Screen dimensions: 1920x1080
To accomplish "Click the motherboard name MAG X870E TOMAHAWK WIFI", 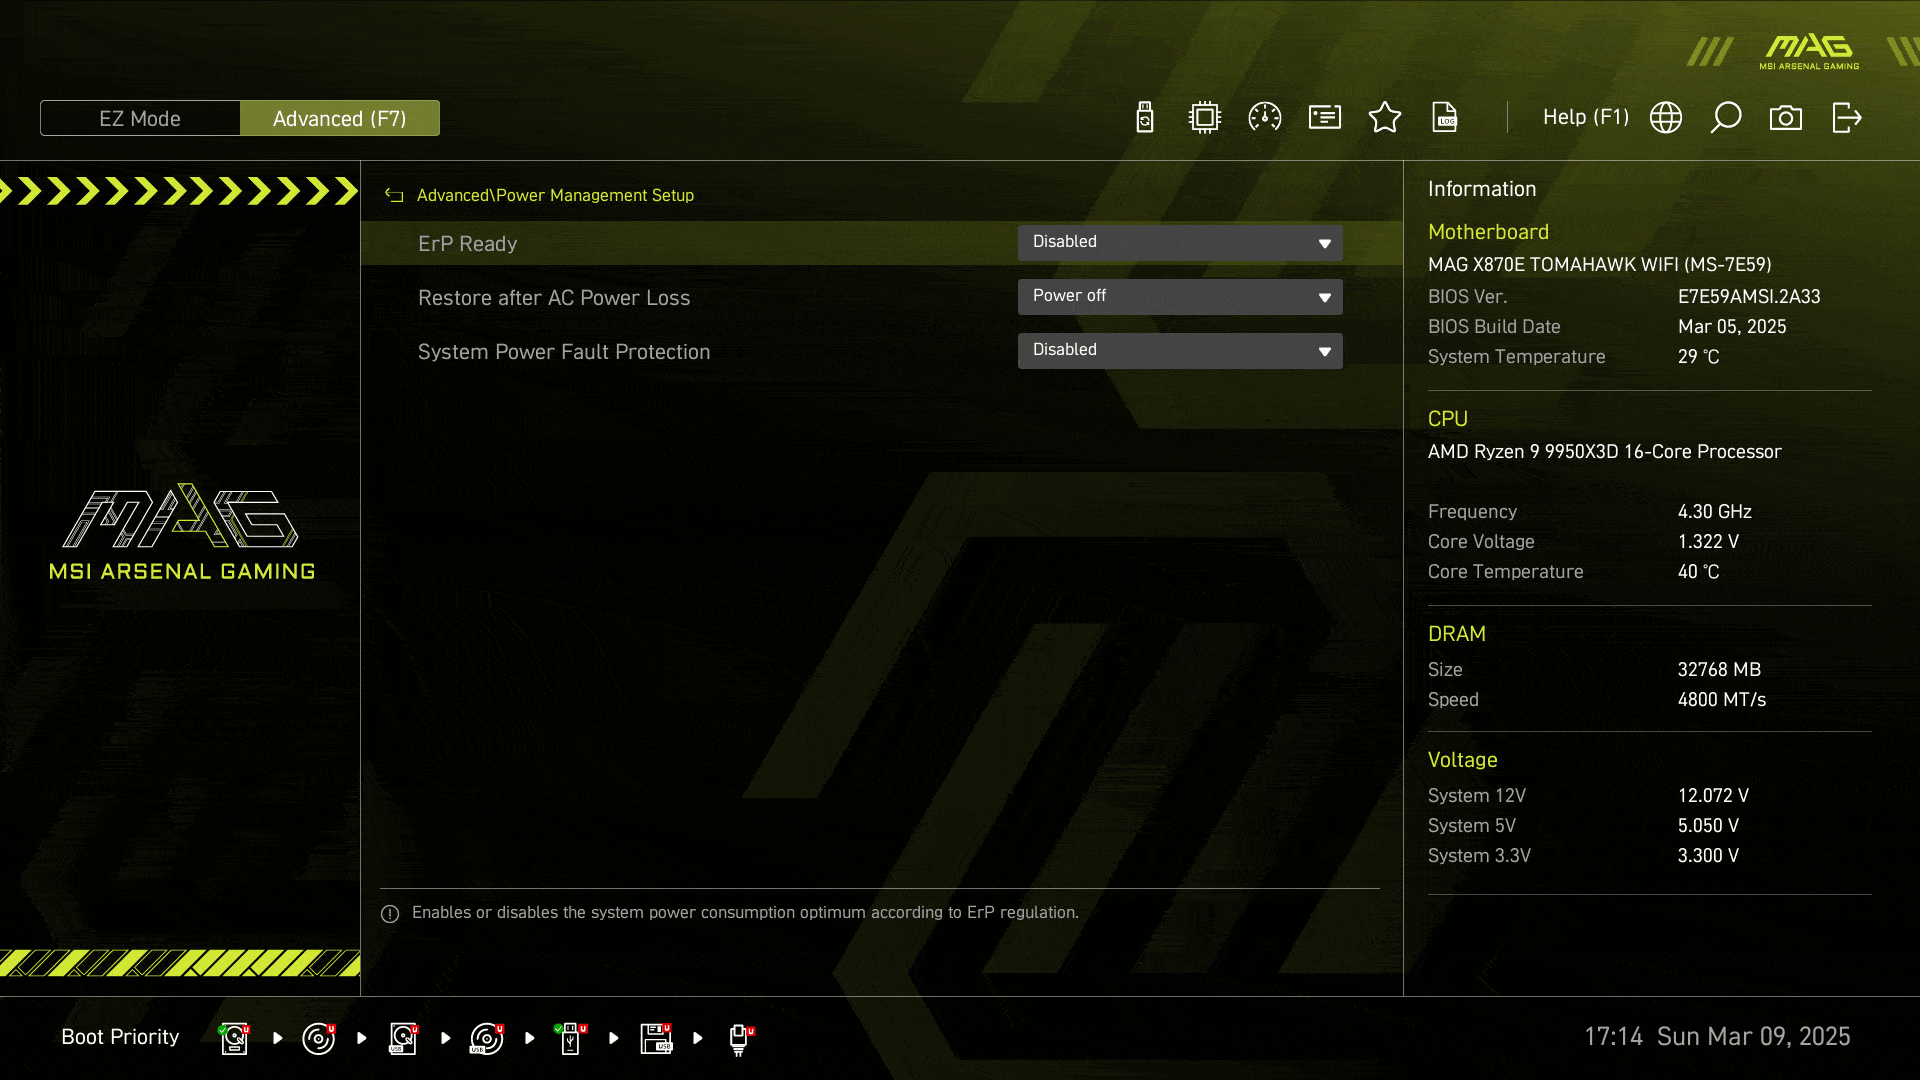I will coord(1599,265).
